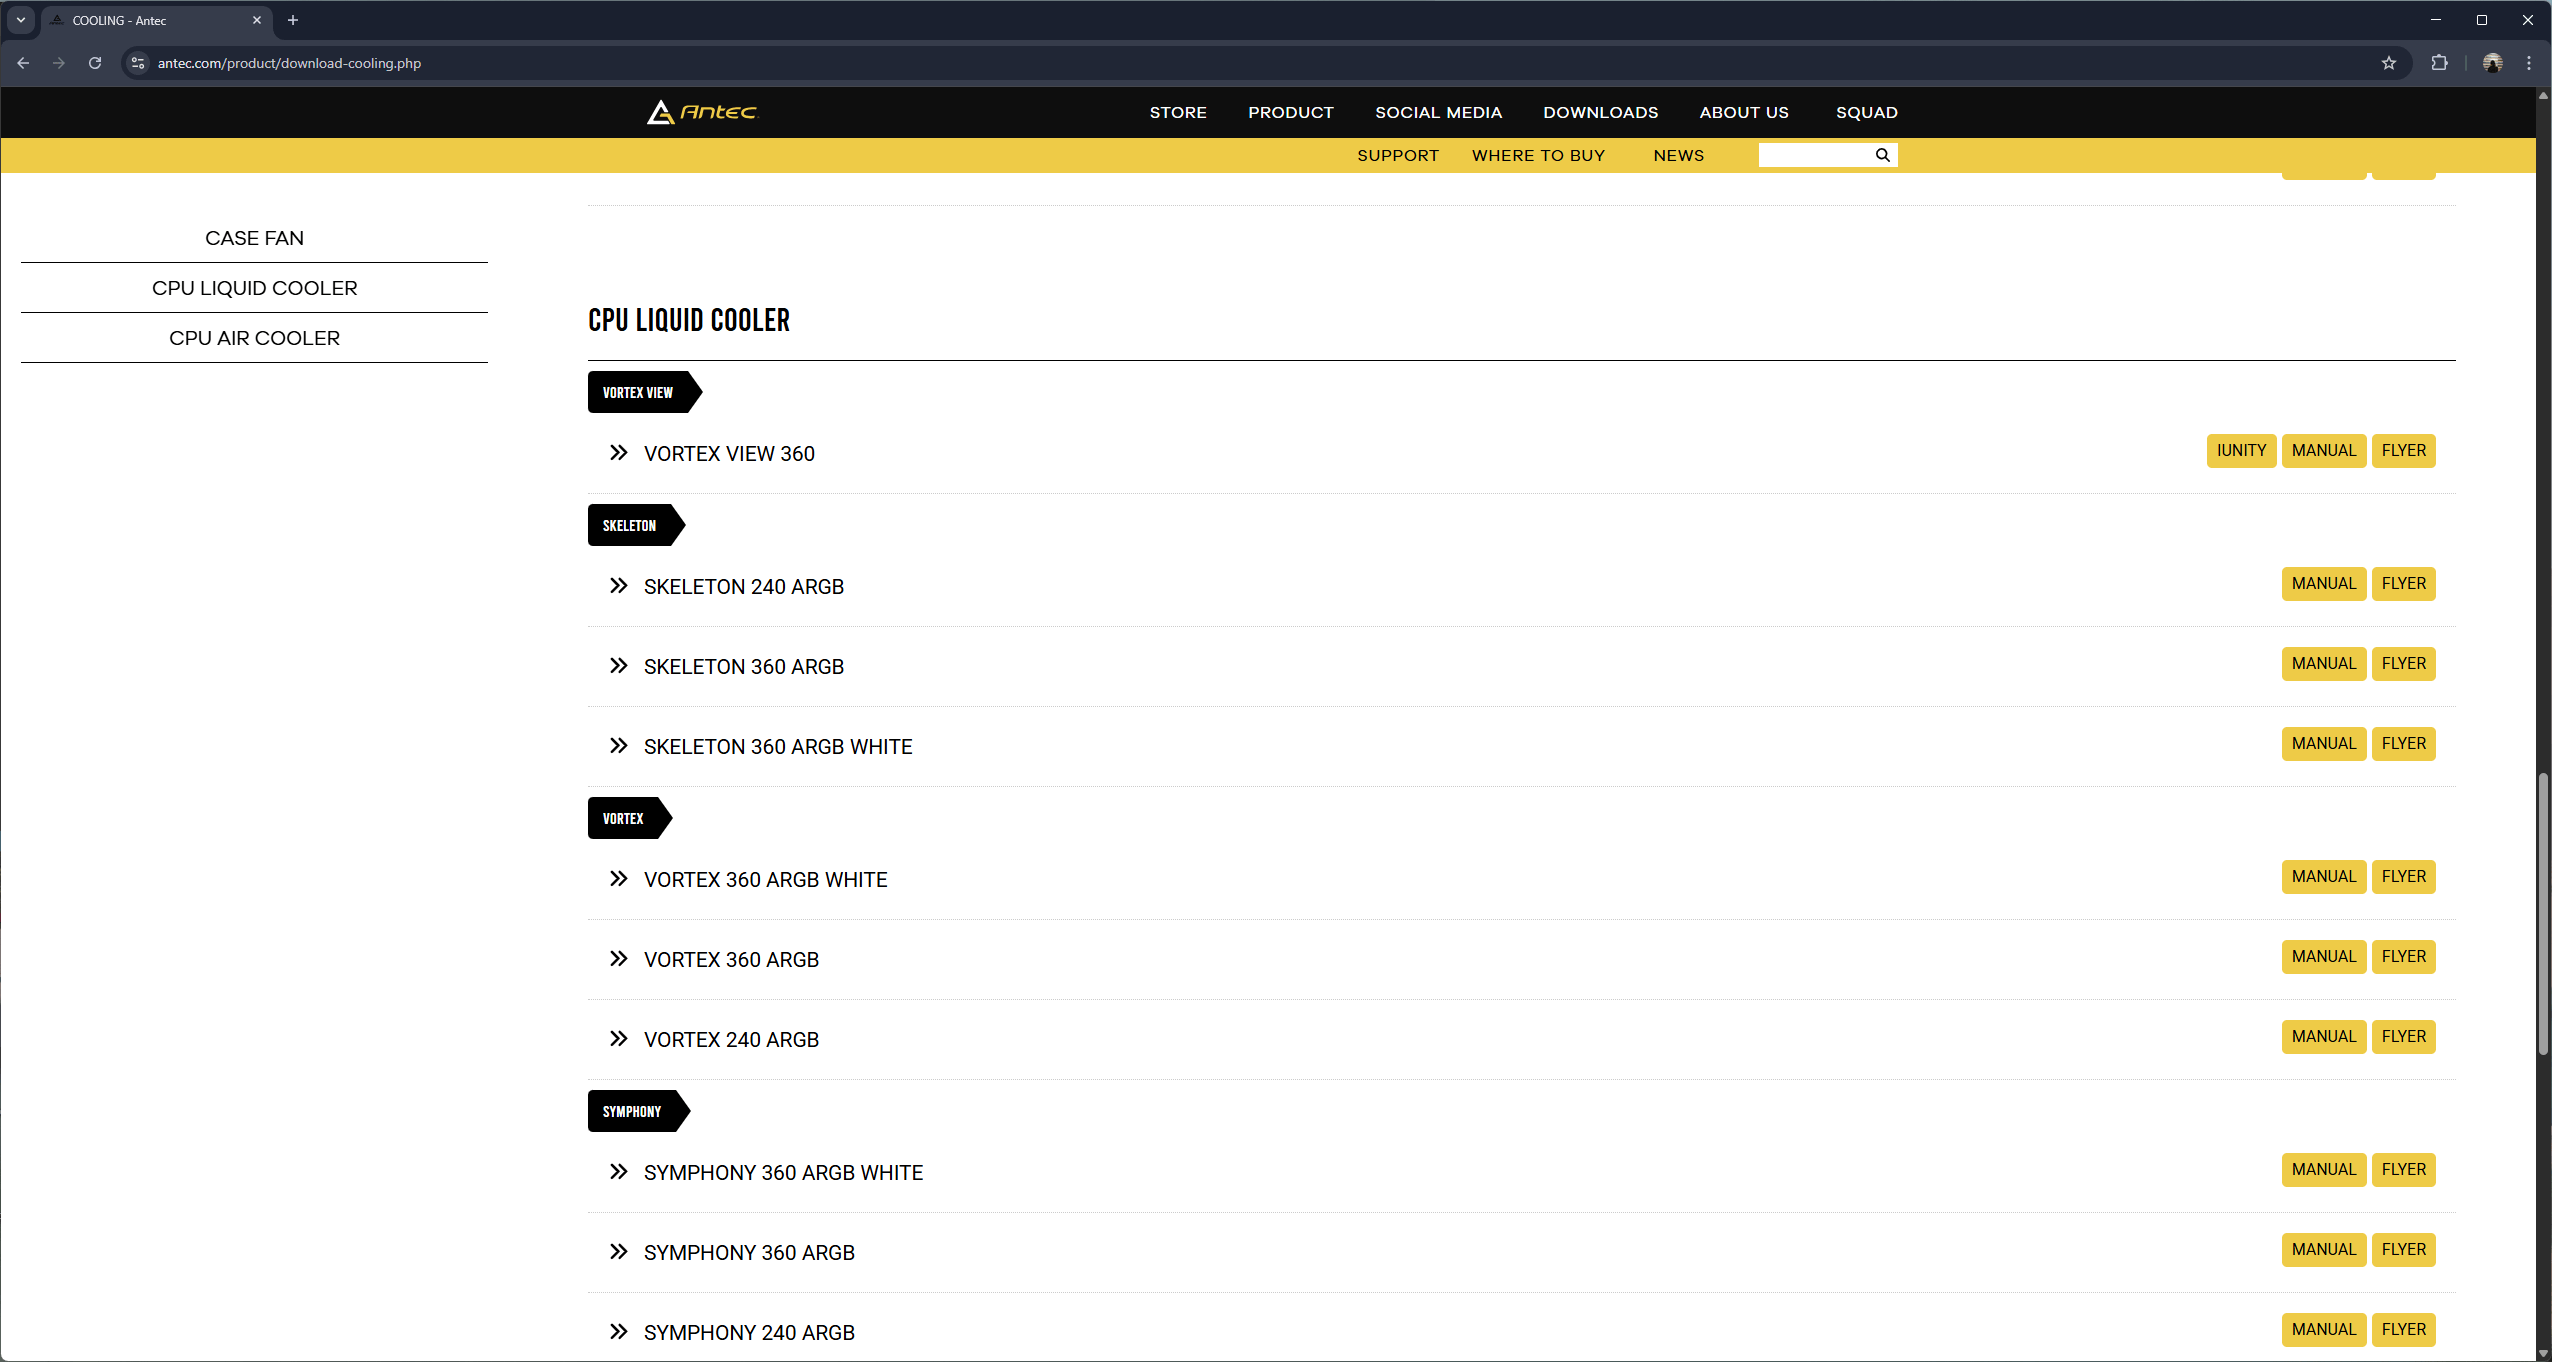Click double chevron beside VORTEX VIEW 360
Screen dimensions: 2552x1362
point(619,453)
